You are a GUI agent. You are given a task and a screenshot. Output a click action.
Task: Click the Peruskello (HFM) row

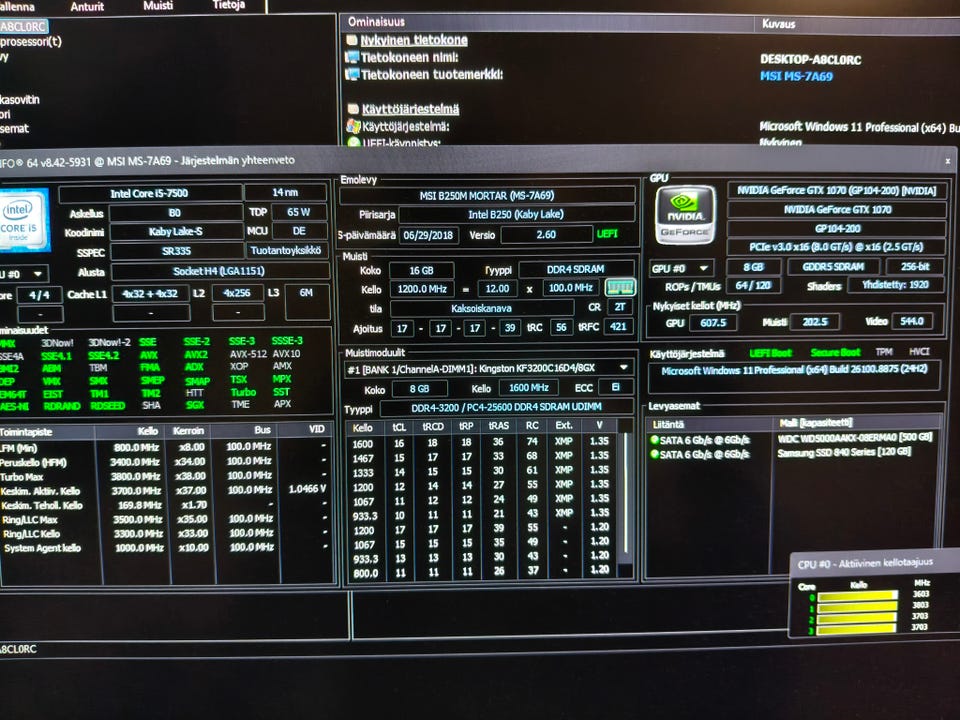(x=165, y=461)
